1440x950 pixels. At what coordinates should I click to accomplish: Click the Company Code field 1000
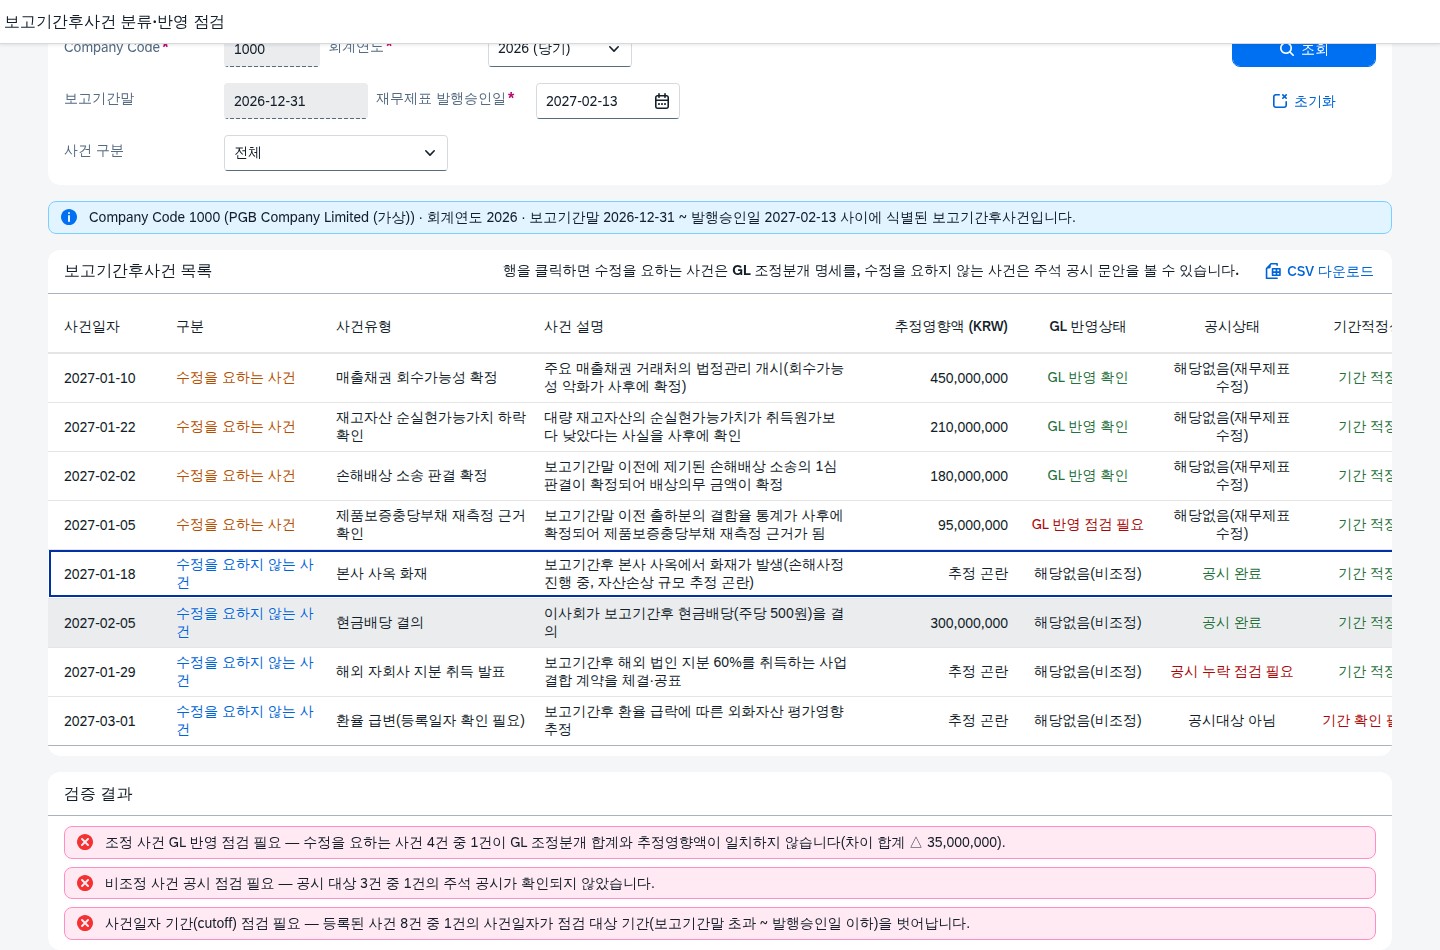[272, 52]
